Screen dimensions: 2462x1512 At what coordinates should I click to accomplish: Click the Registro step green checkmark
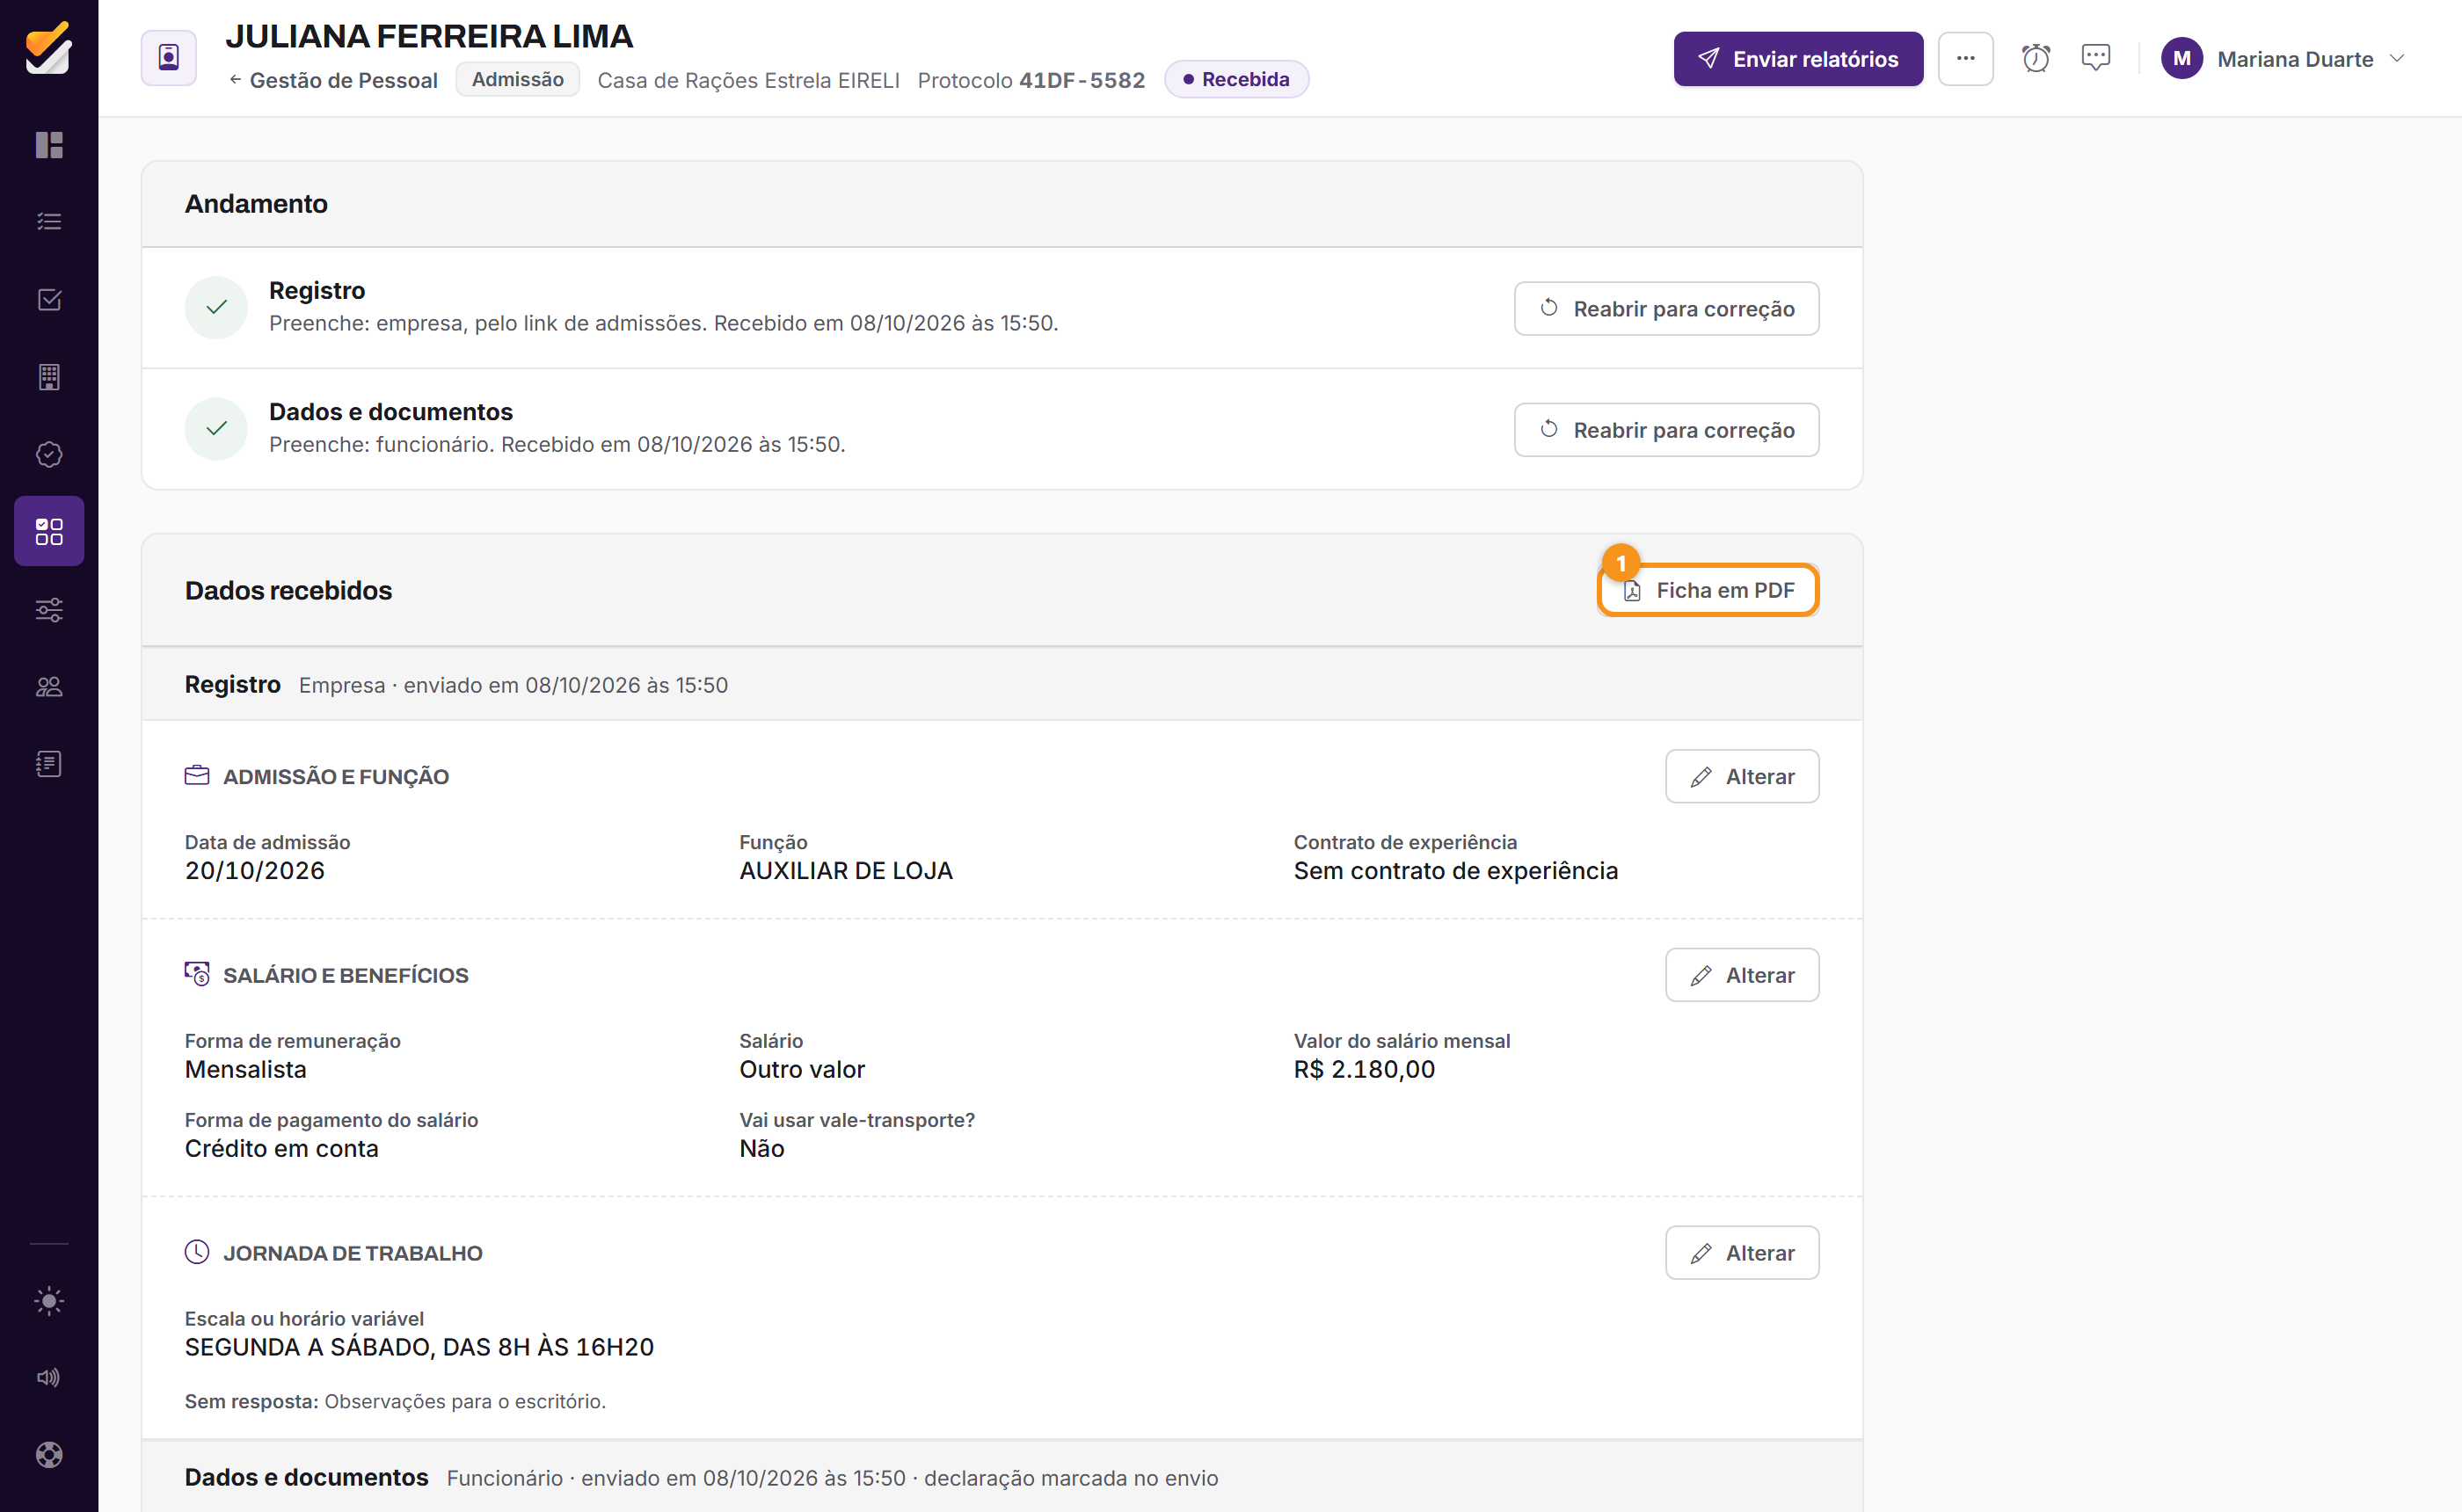coord(216,308)
